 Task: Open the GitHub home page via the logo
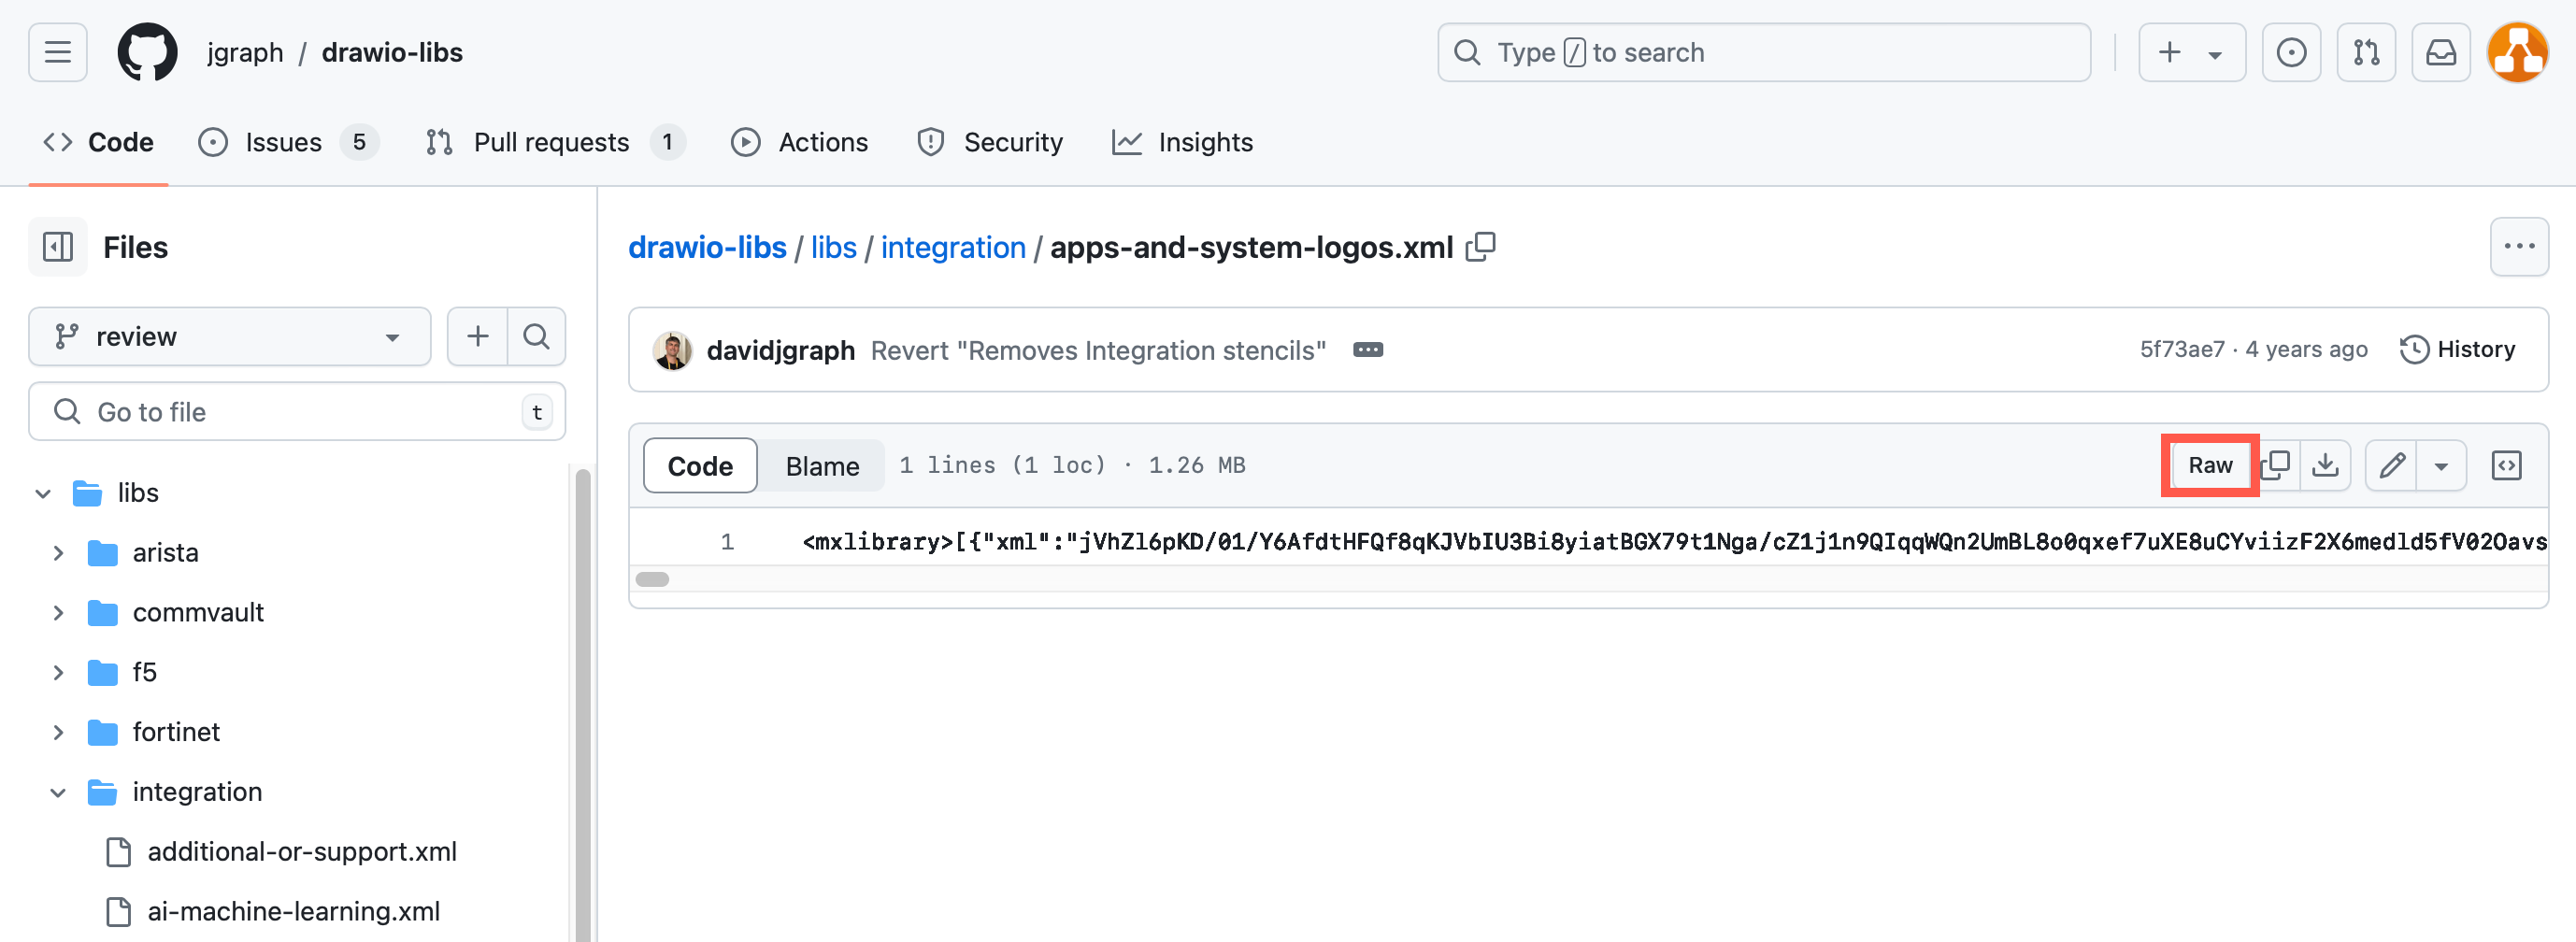tap(146, 52)
